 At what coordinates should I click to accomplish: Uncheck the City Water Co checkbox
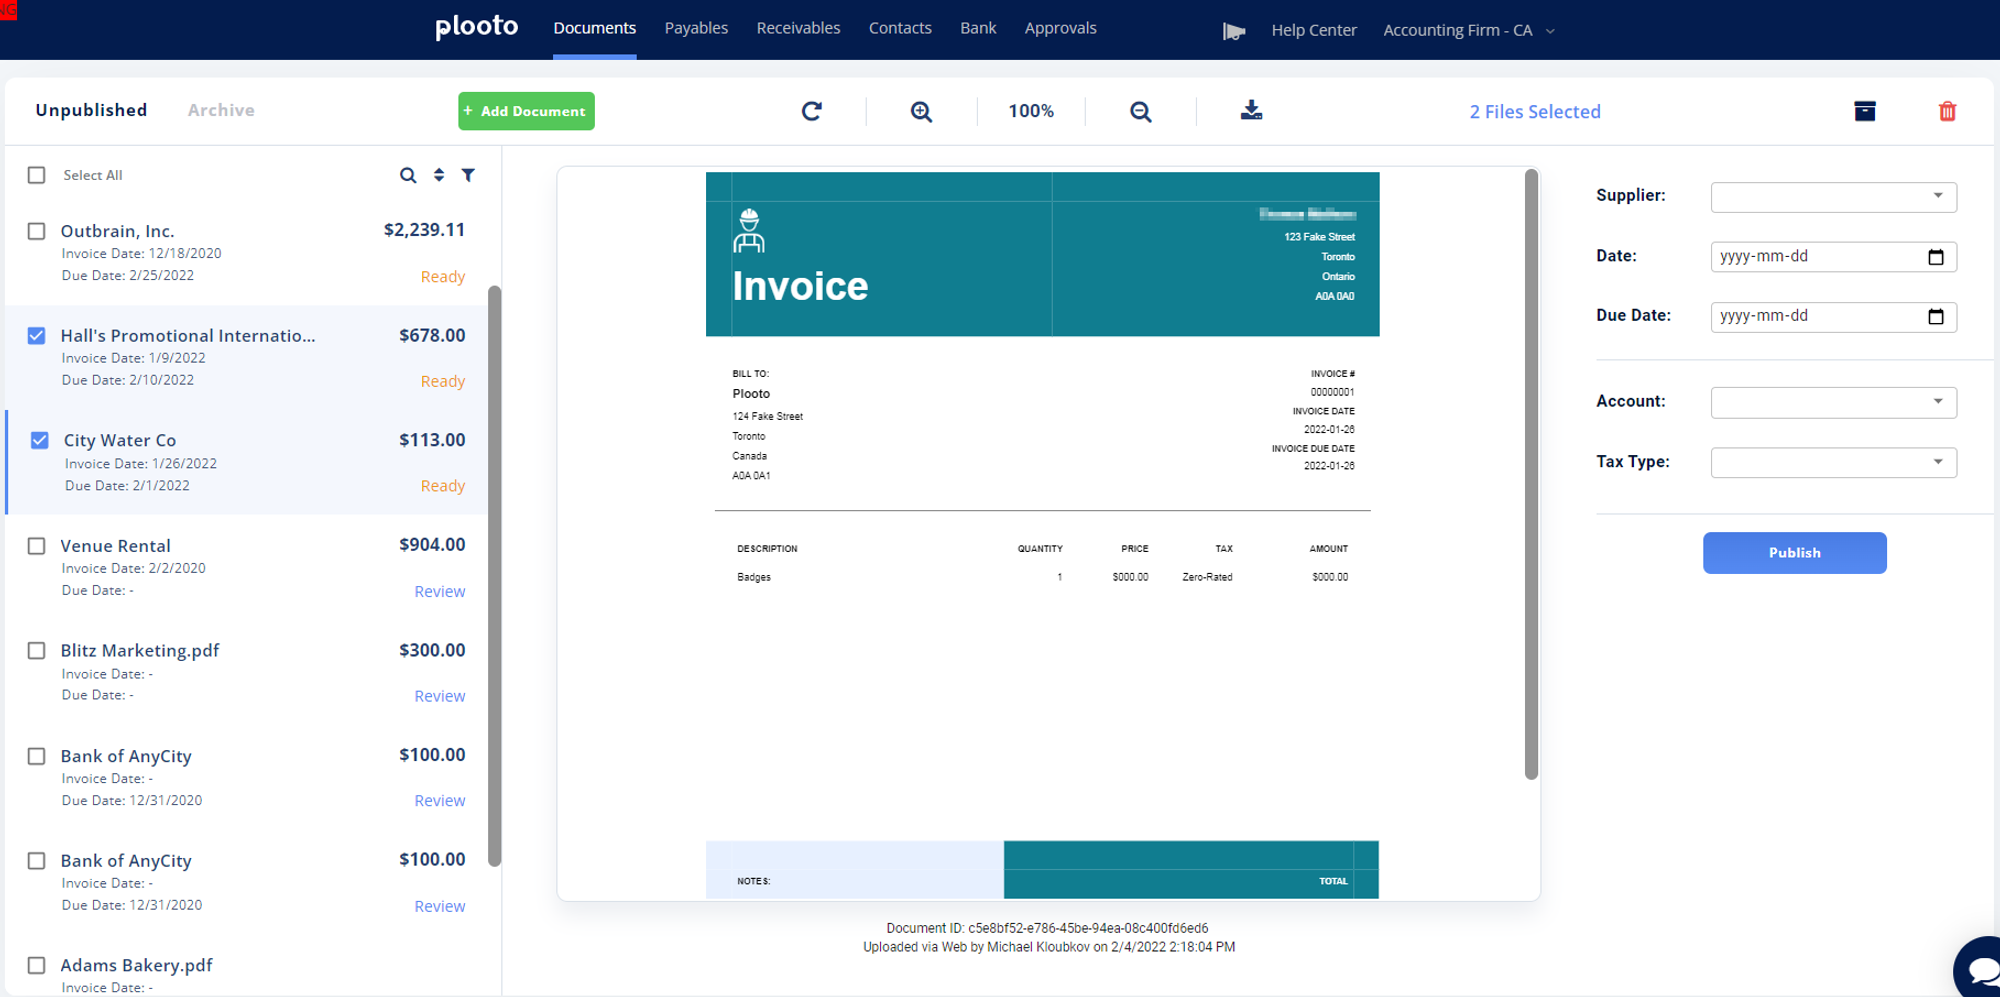tap(40, 440)
